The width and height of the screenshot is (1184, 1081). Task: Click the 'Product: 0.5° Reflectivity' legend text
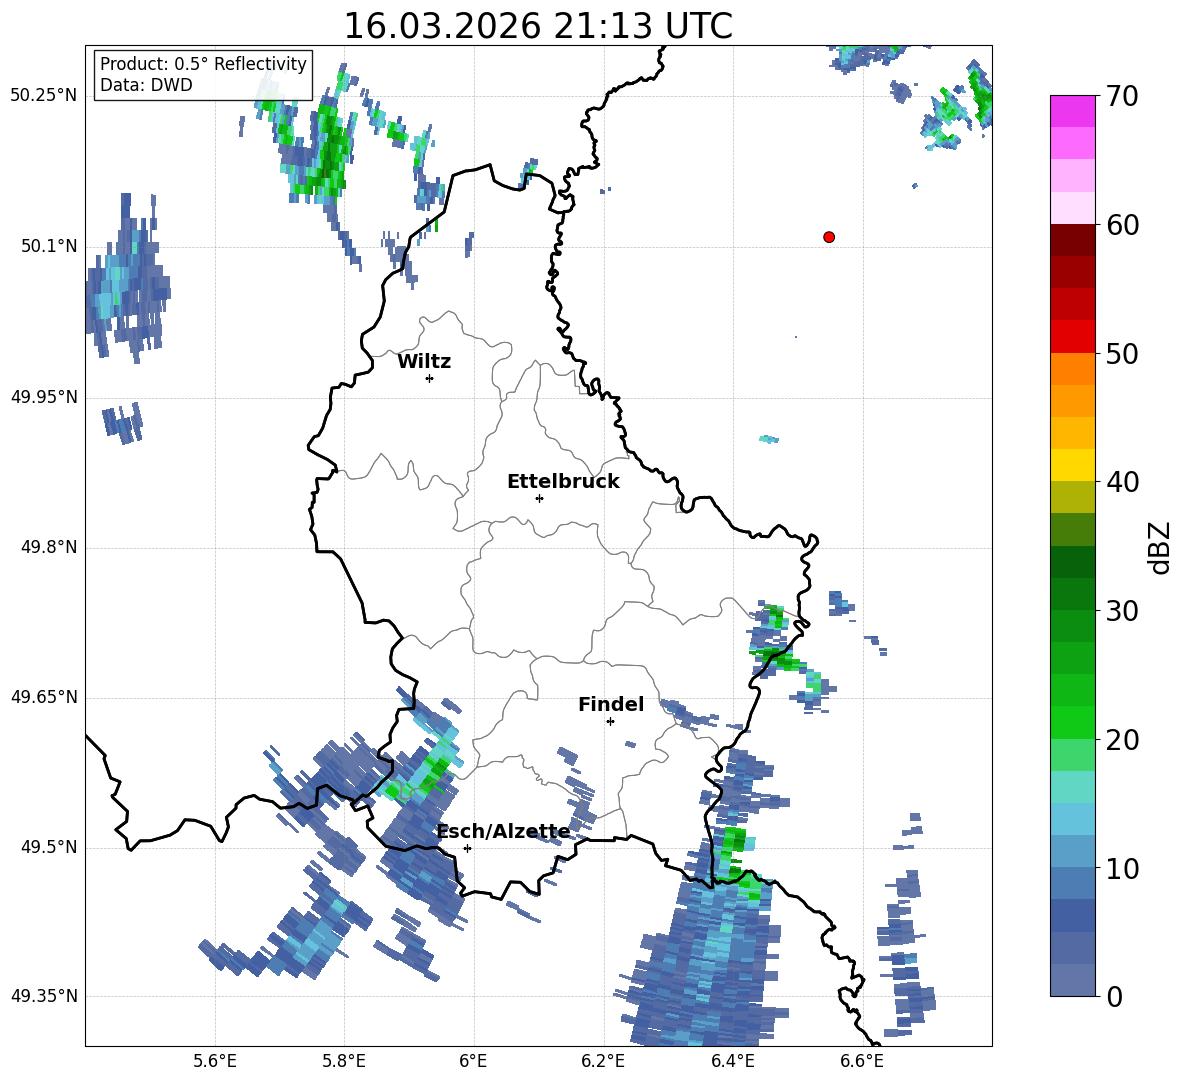click(203, 63)
